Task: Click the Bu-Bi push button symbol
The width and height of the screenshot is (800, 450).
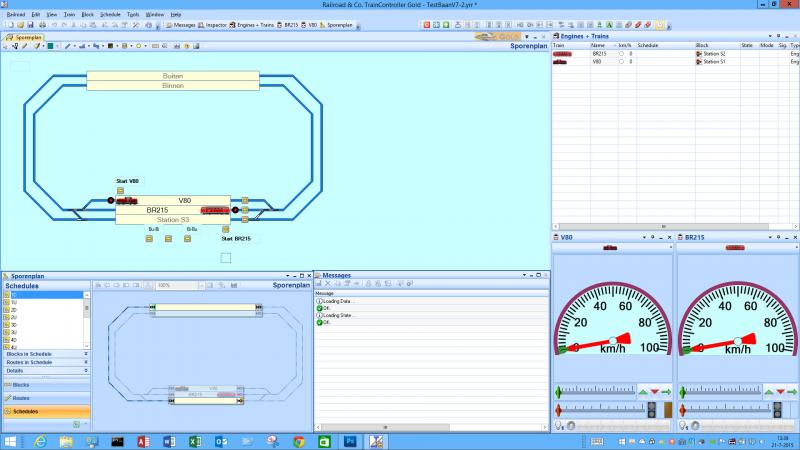Action: (x=149, y=239)
